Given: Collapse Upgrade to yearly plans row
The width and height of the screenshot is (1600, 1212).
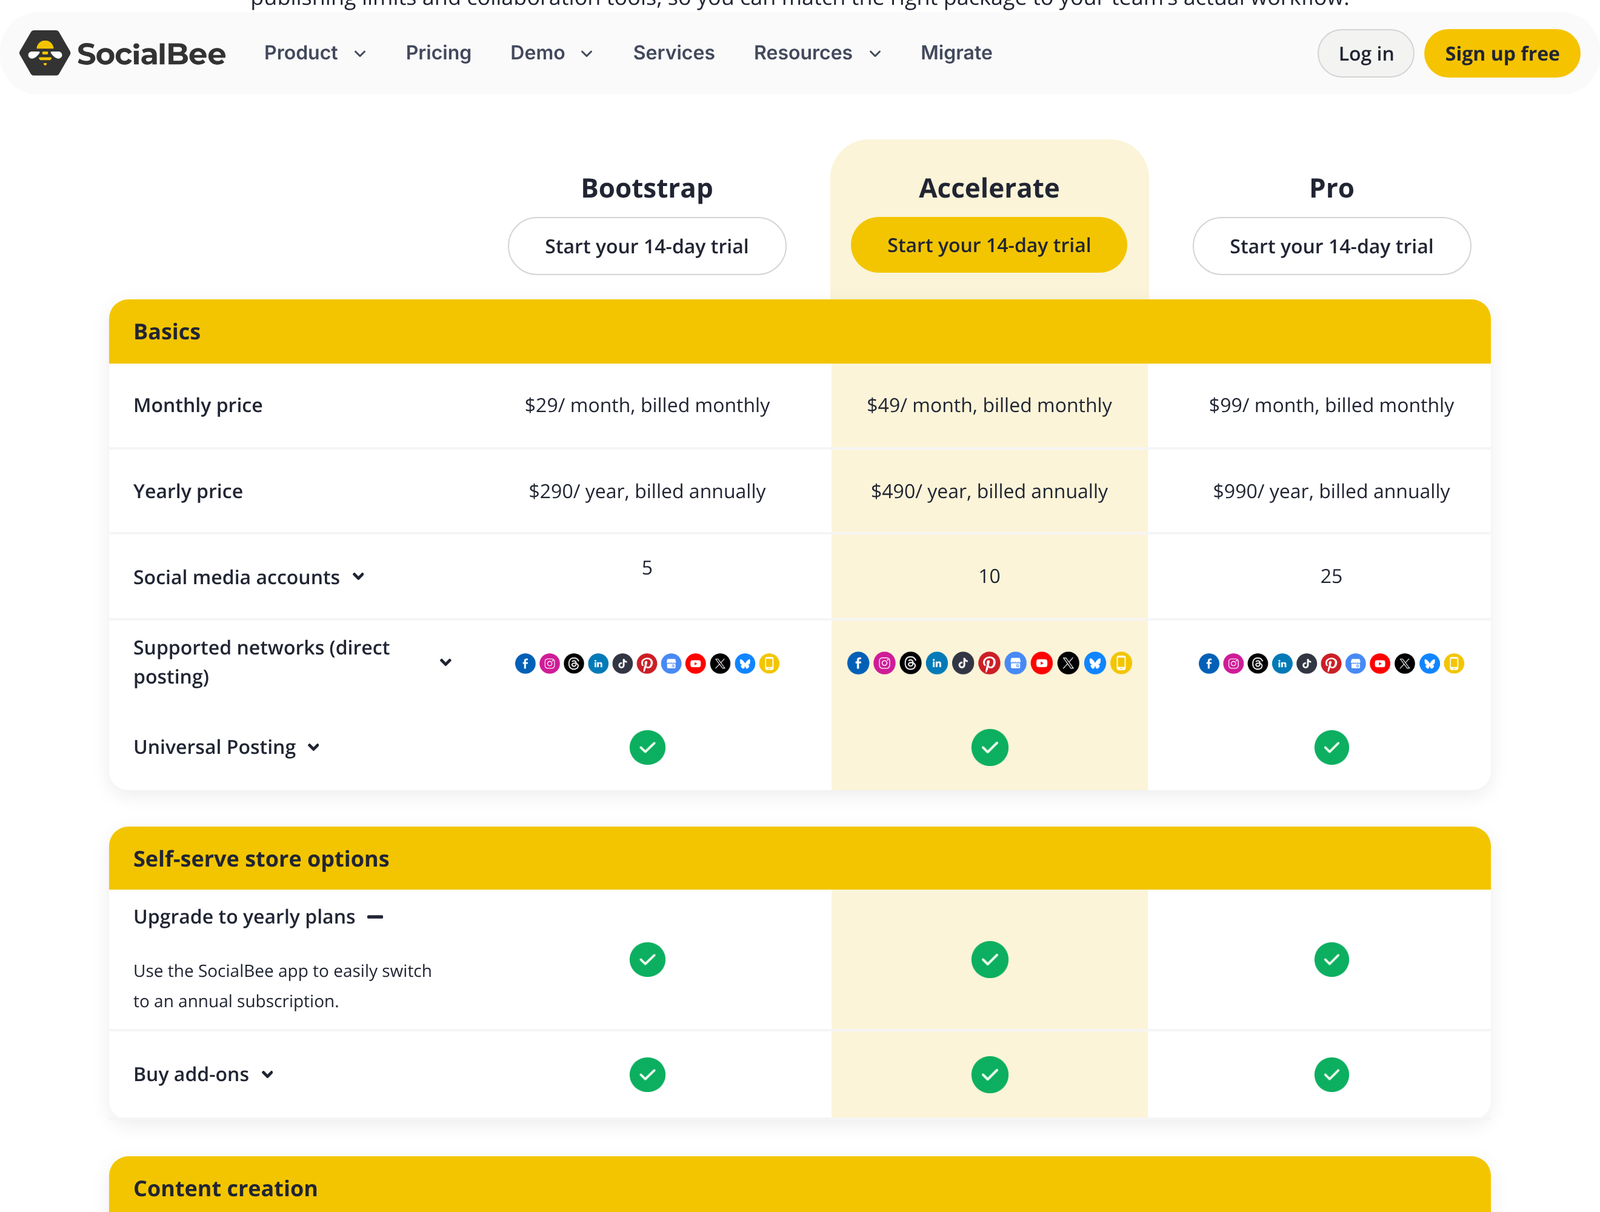Looking at the screenshot, I should coord(375,917).
